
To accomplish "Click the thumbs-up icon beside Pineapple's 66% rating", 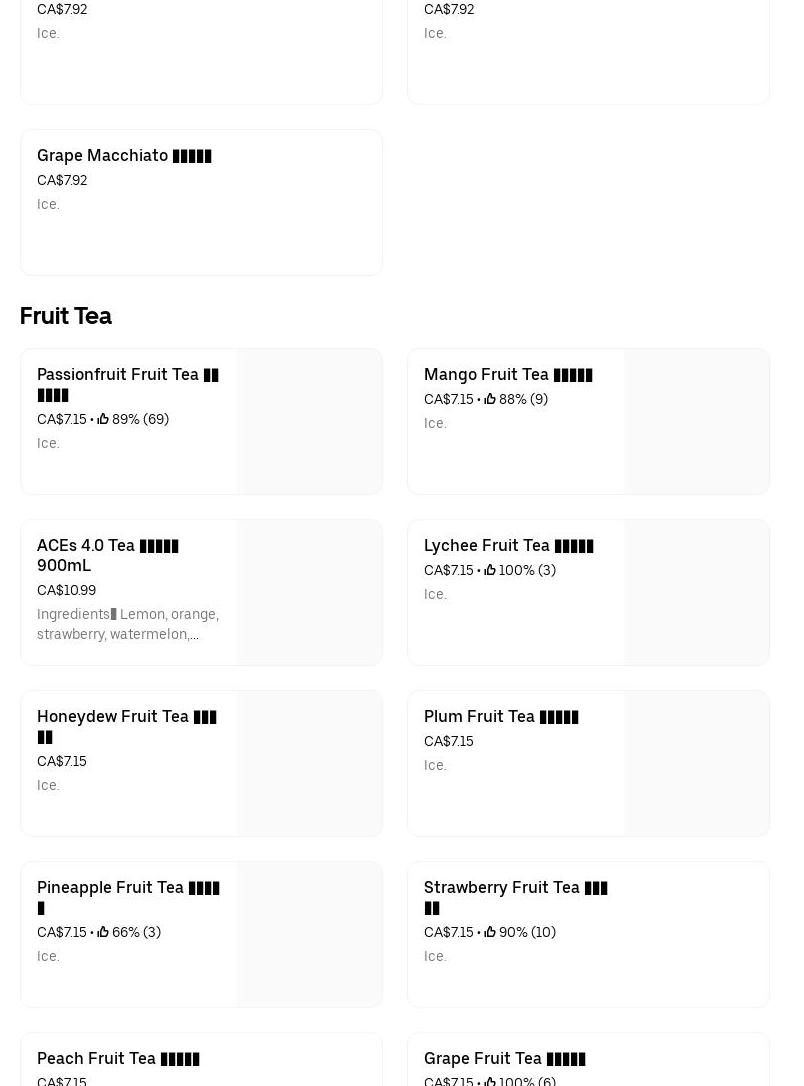I will pos(103,932).
